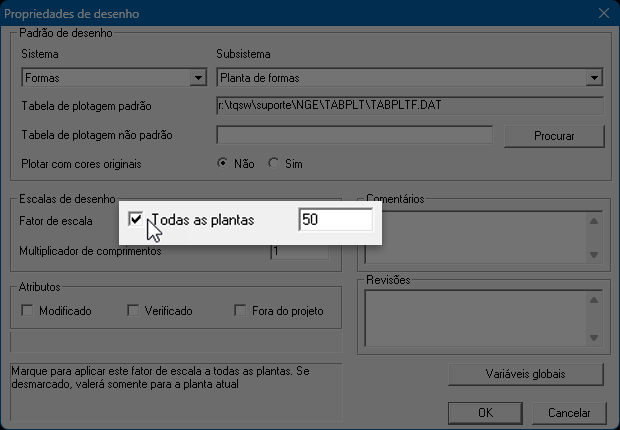Choose Sim for plotting with original colors
This screenshot has height=430, width=620.
tap(273, 163)
